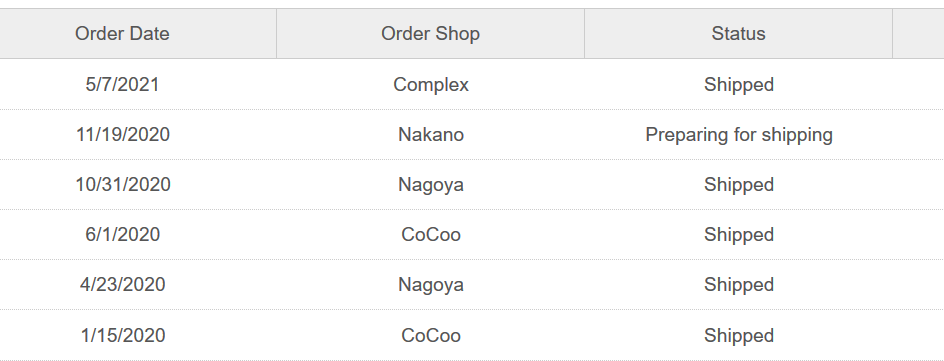Click Shipped status in the 1/15/2020 row
The height and width of the screenshot is (361, 944).
(739, 335)
